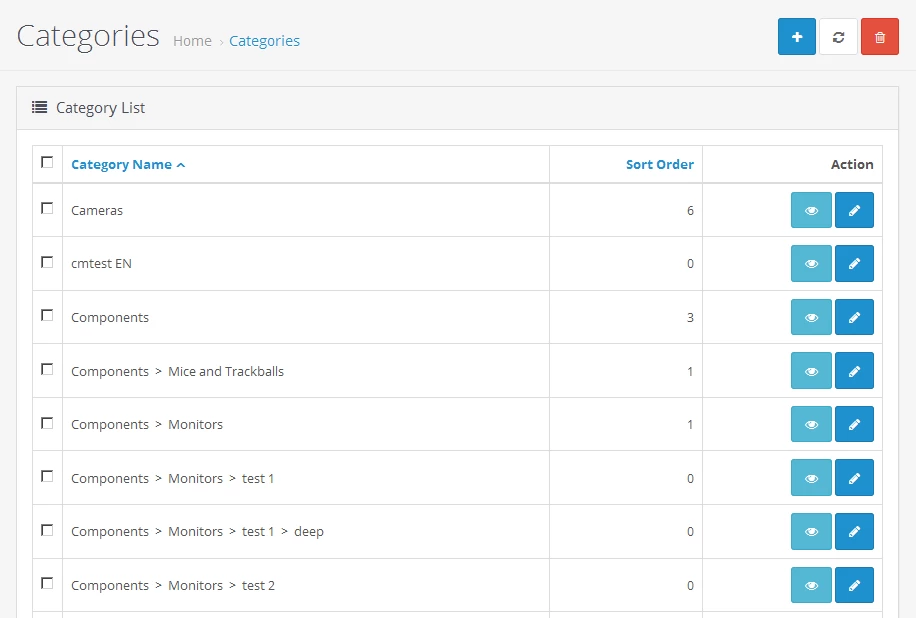
Task: Go to Home breadcrumb link
Action: [192, 41]
